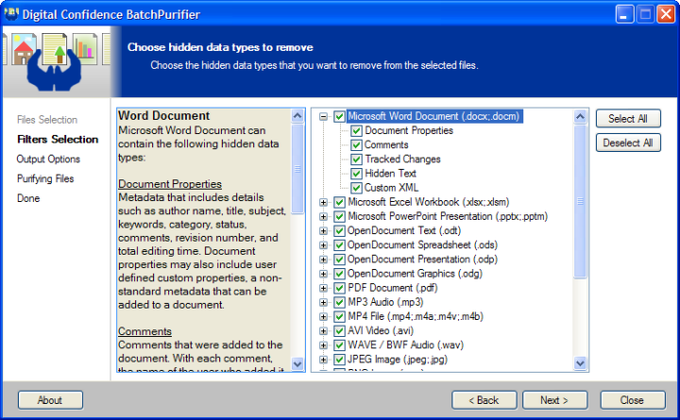The height and width of the screenshot is (420, 680).
Task: Collapse the Microsoft Word Document node
Action: coord(323,116)
